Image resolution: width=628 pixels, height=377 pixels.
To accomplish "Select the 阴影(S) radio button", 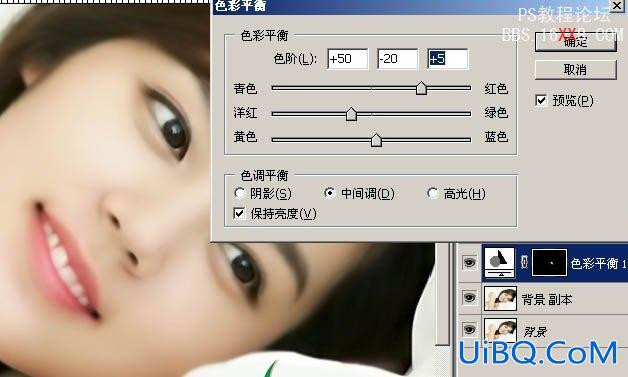I will (240, 194).
